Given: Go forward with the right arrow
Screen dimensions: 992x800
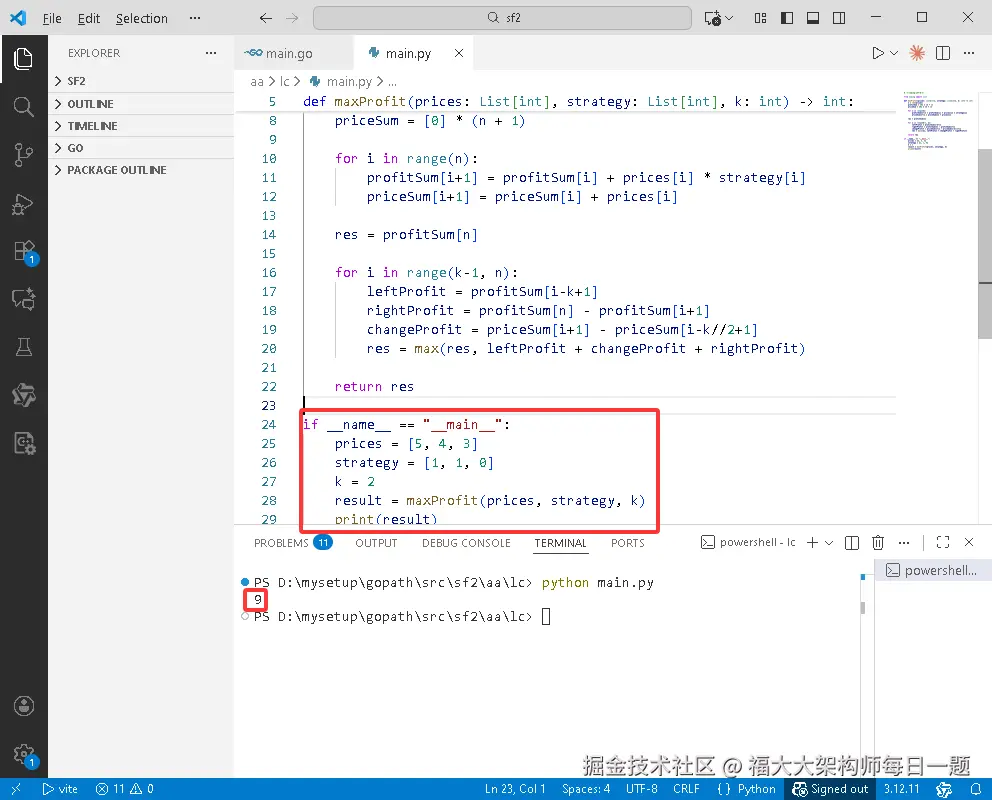Looking at the screenshot, I should 292,18.
